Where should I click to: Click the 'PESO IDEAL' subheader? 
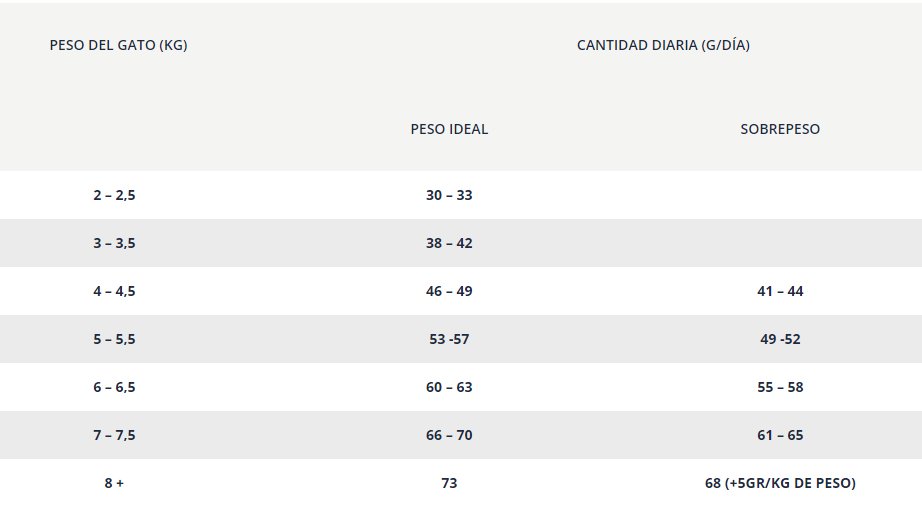pos(449,129)
